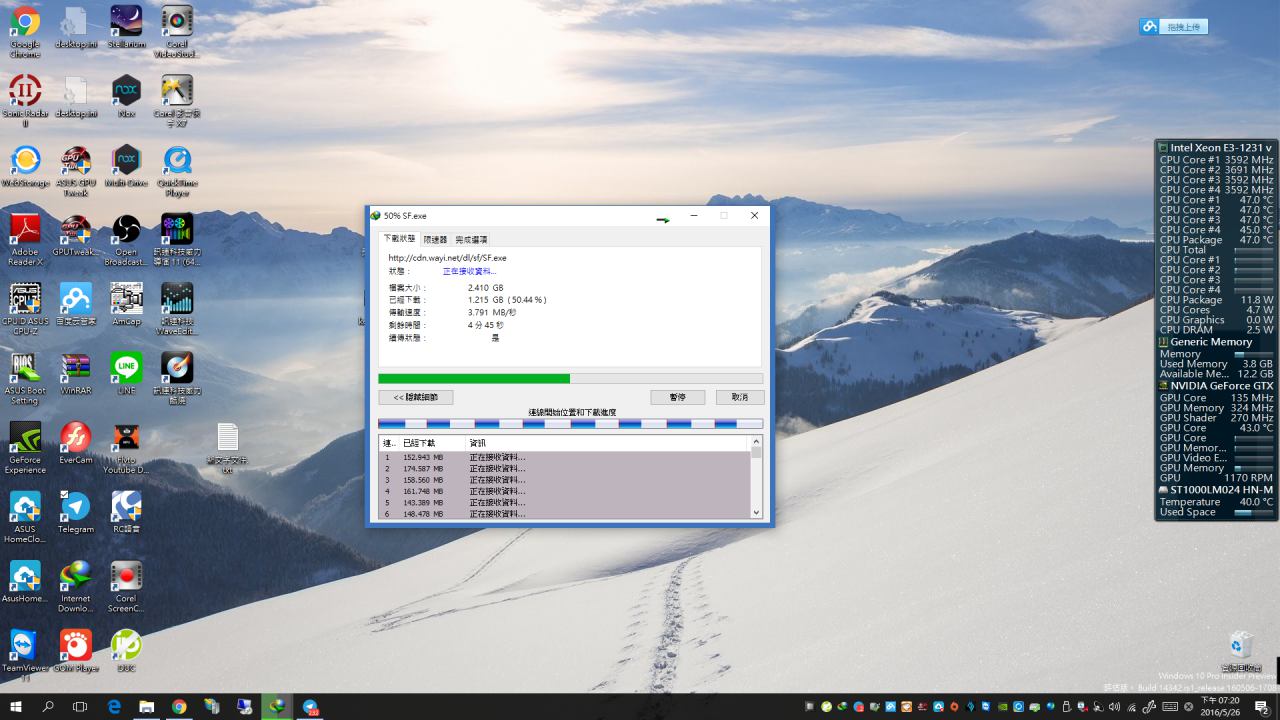Click the 已經下載 column header
Viewport: 1280px width, 720px height.
420,443
